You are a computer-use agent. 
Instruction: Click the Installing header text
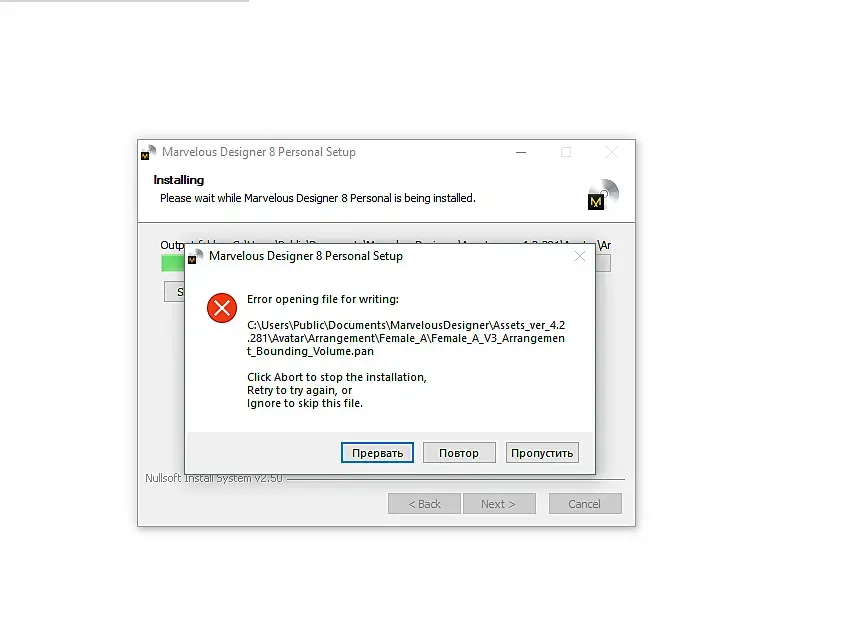178,180
